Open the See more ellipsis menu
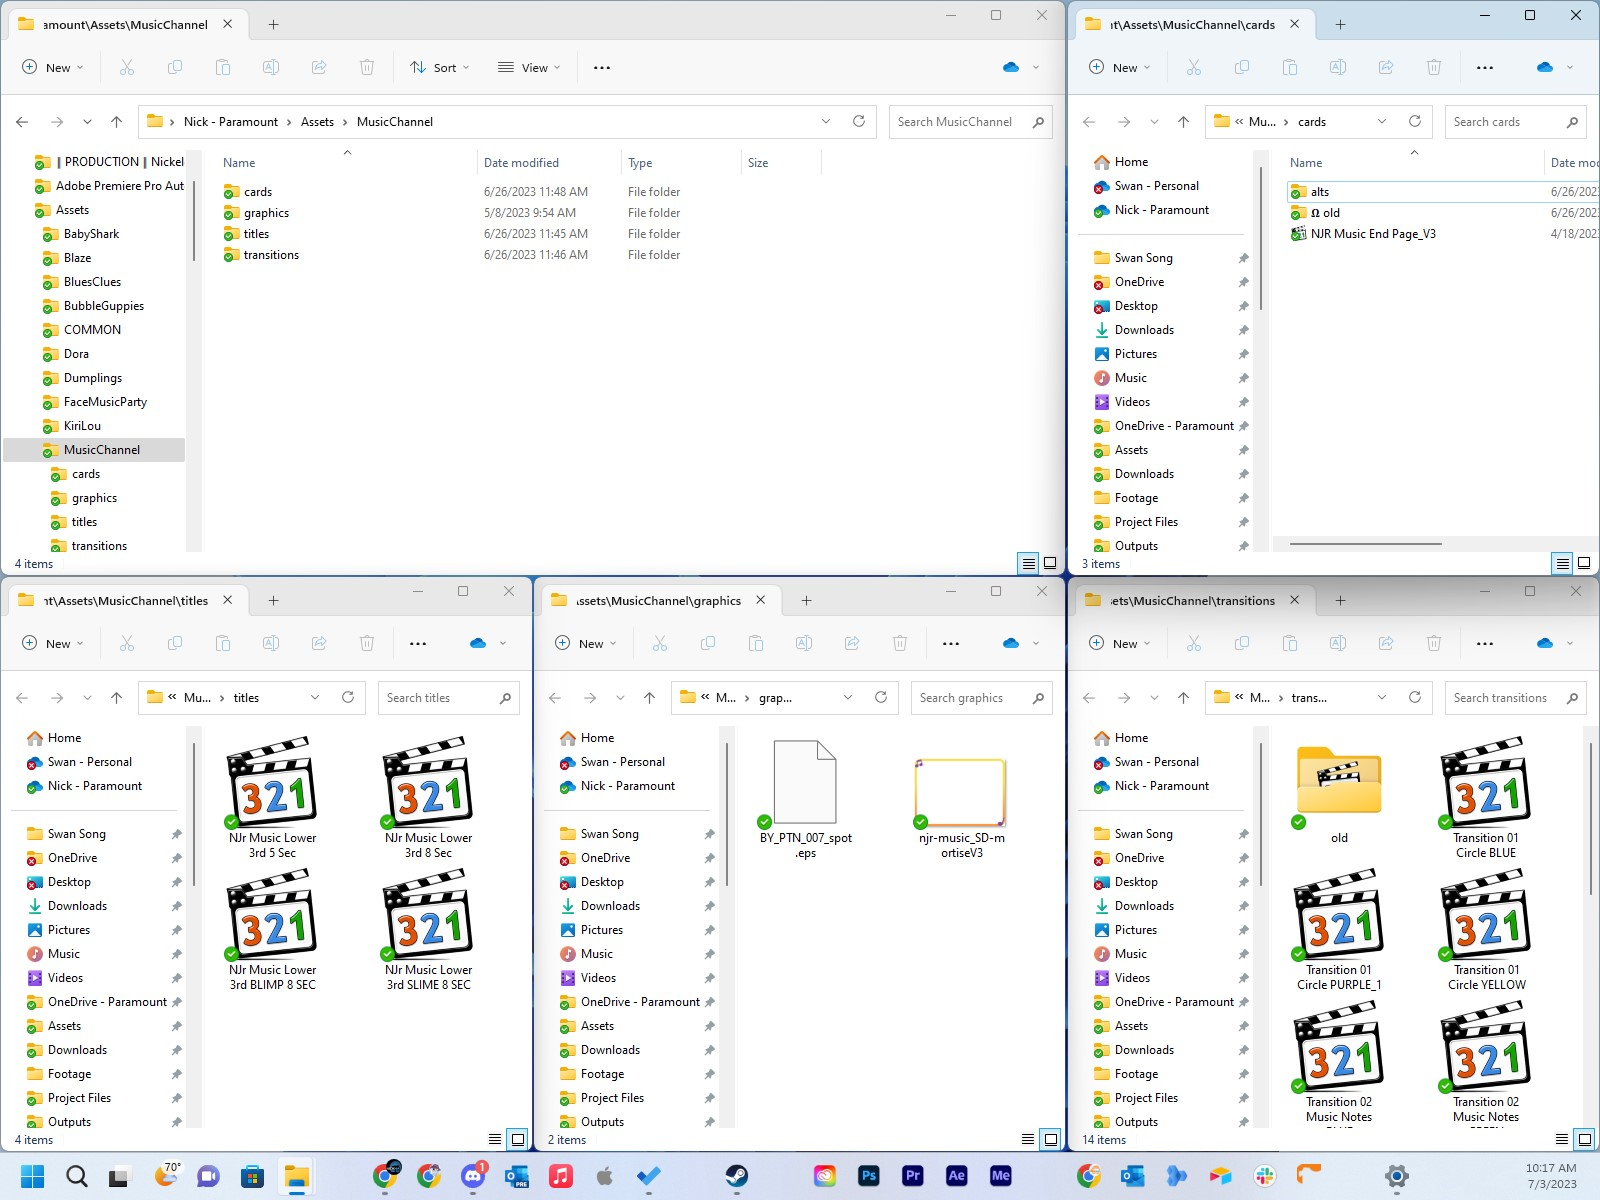This screenshot has width=1600, height=1200. (x=601, y=67)
